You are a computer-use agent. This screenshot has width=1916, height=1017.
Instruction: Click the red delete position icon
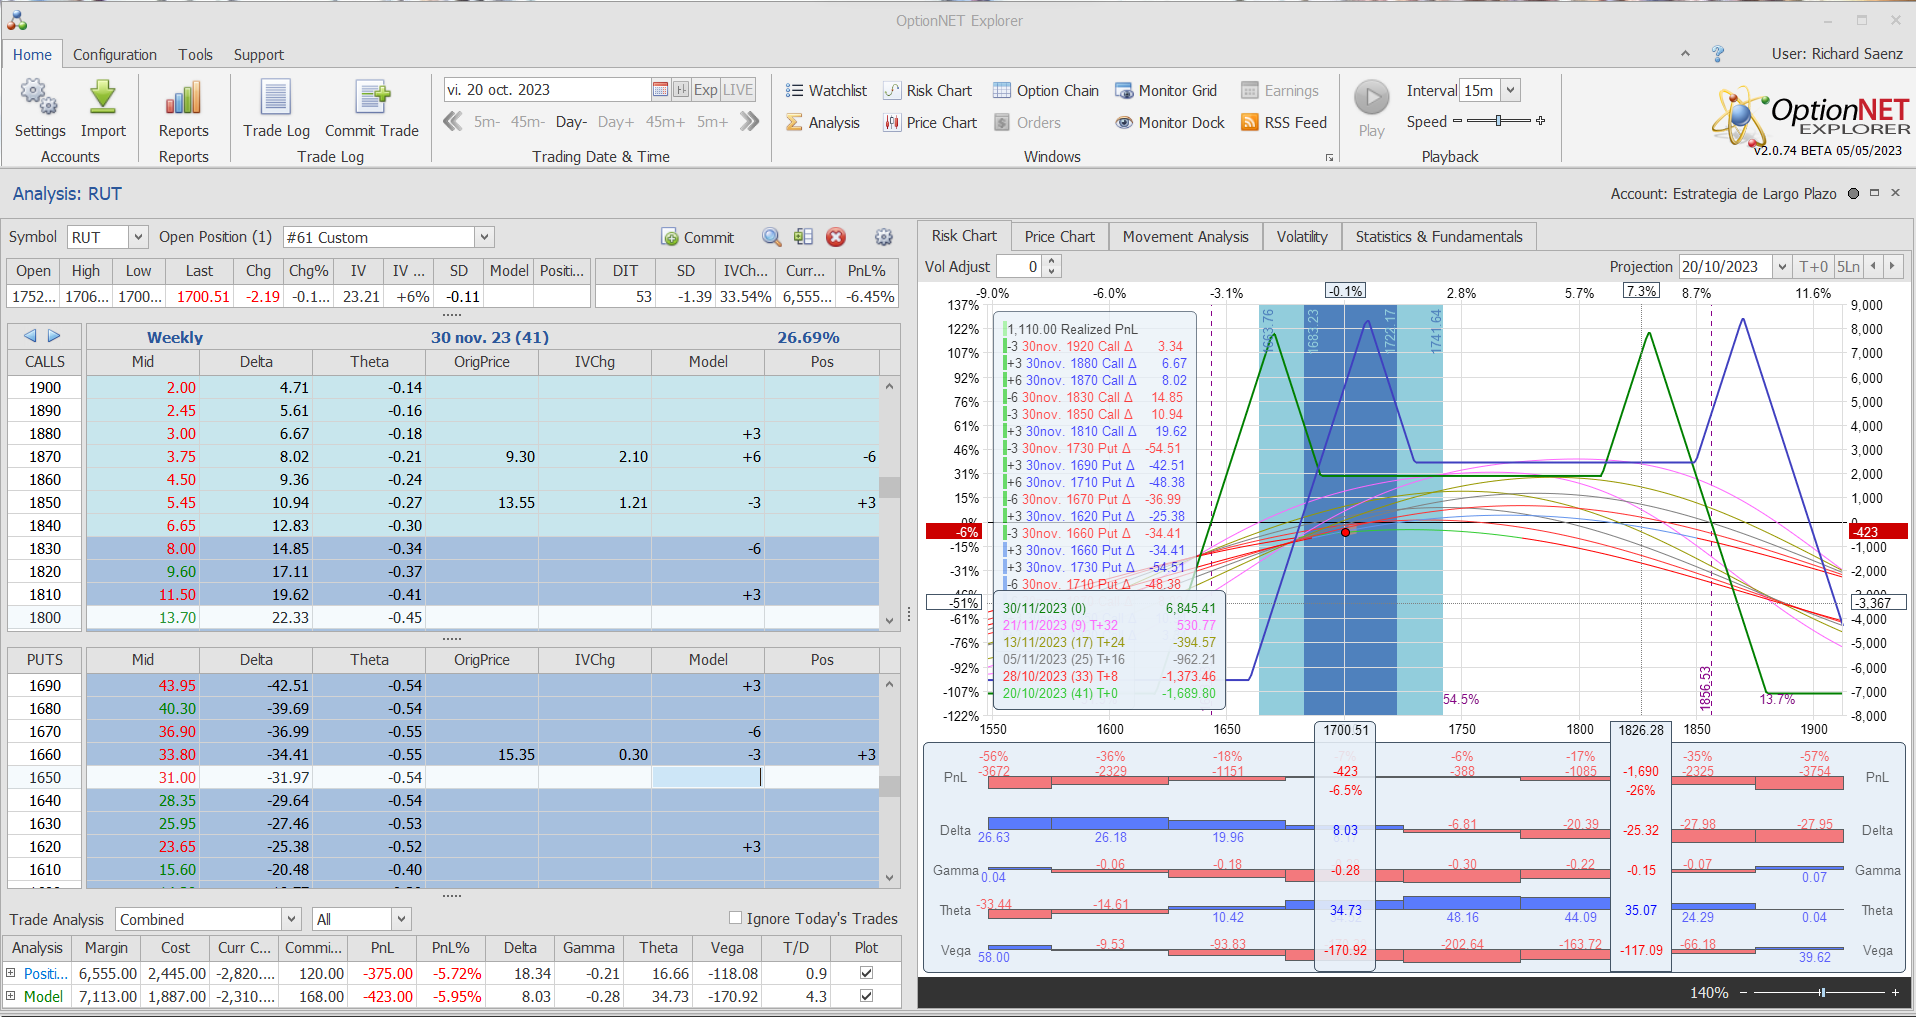point(836,237)
